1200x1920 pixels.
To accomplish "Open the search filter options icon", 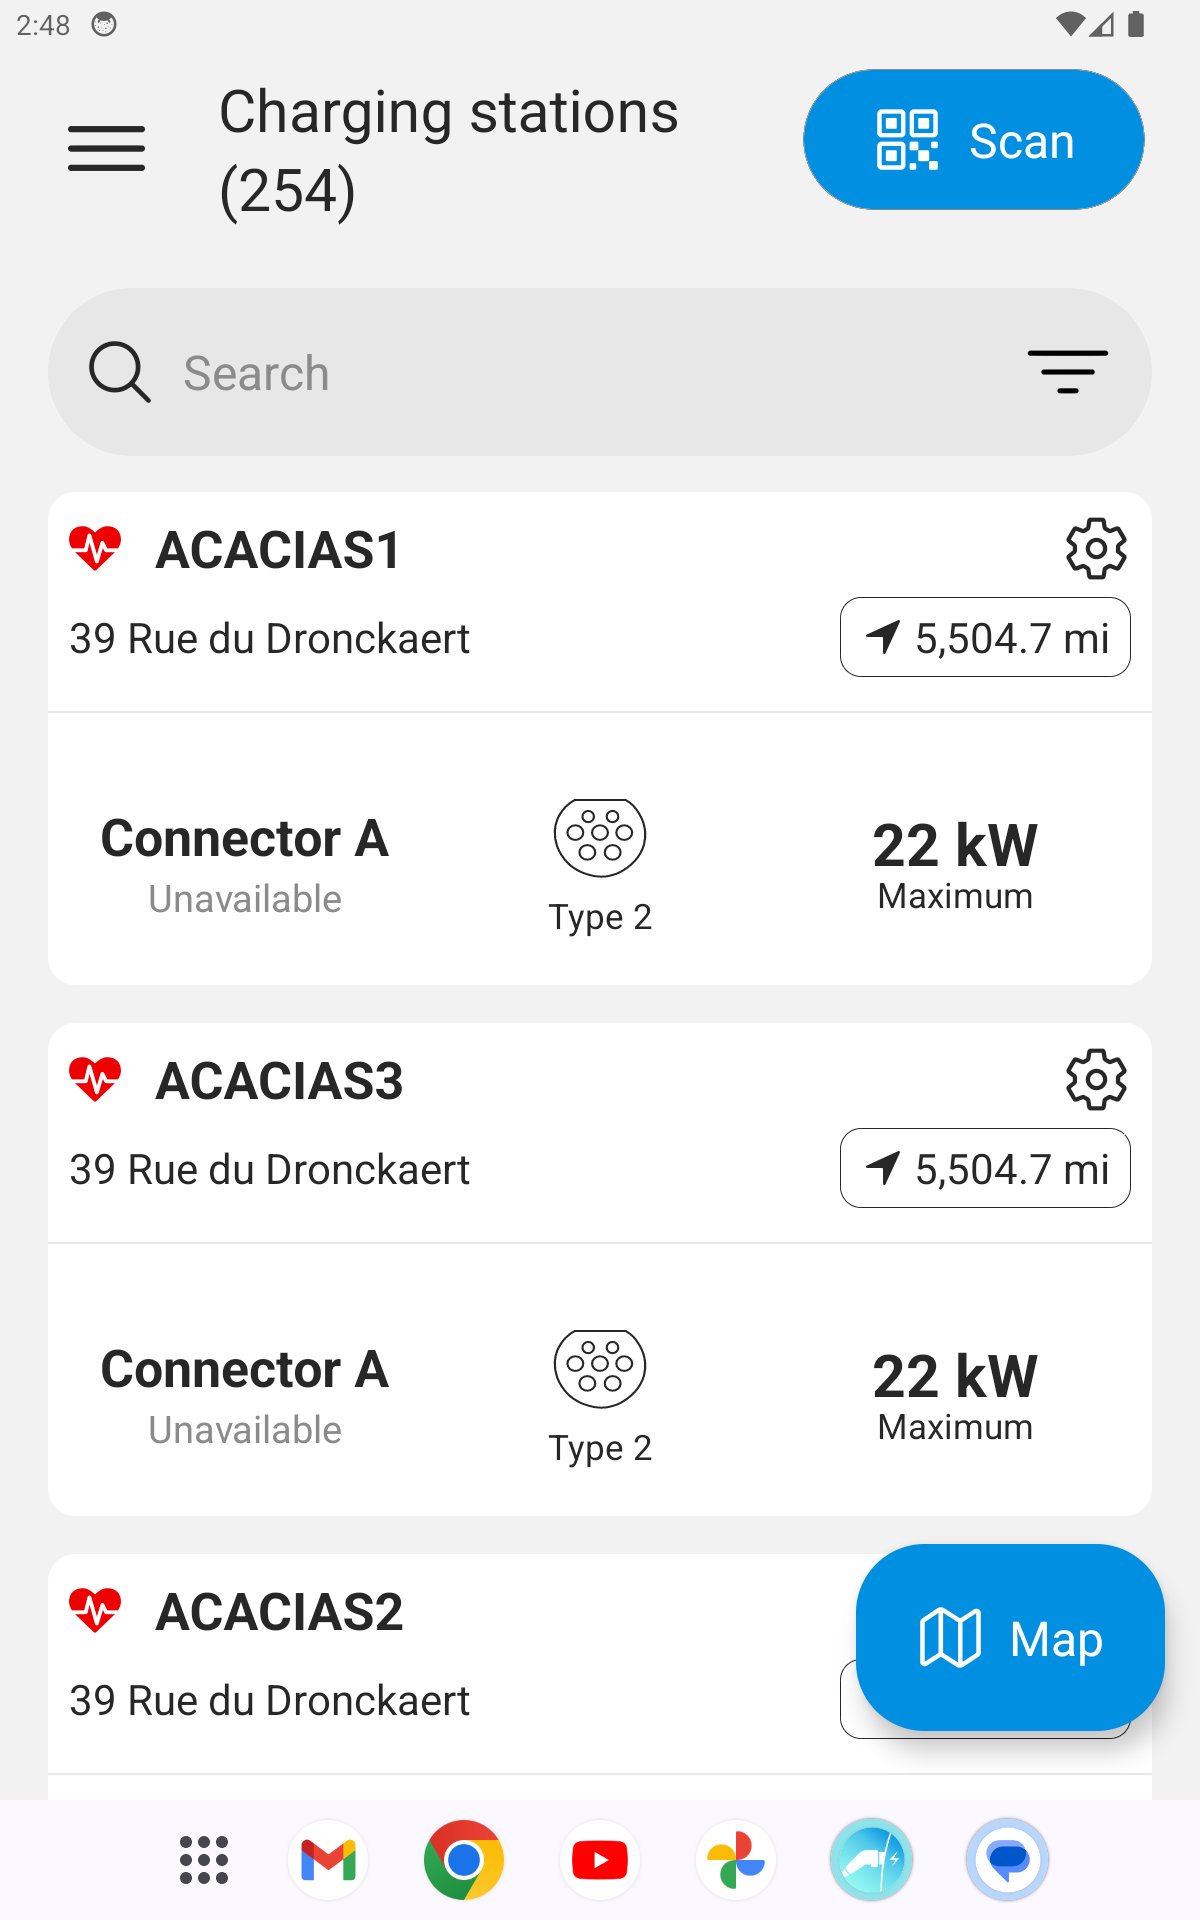I will tap(1067, 372).
